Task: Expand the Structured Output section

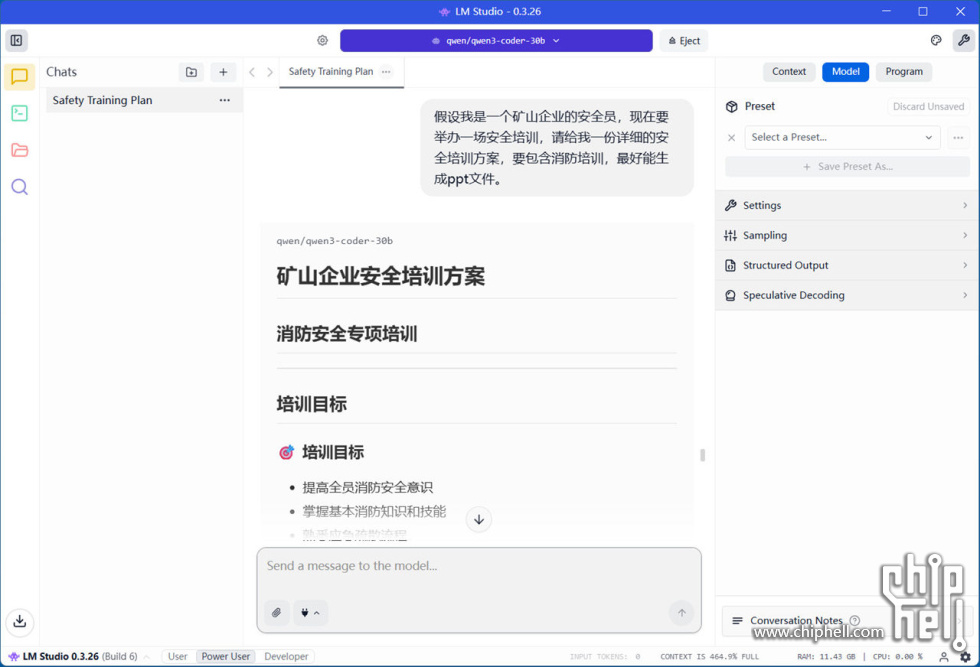Action: [x=847, y=265]
